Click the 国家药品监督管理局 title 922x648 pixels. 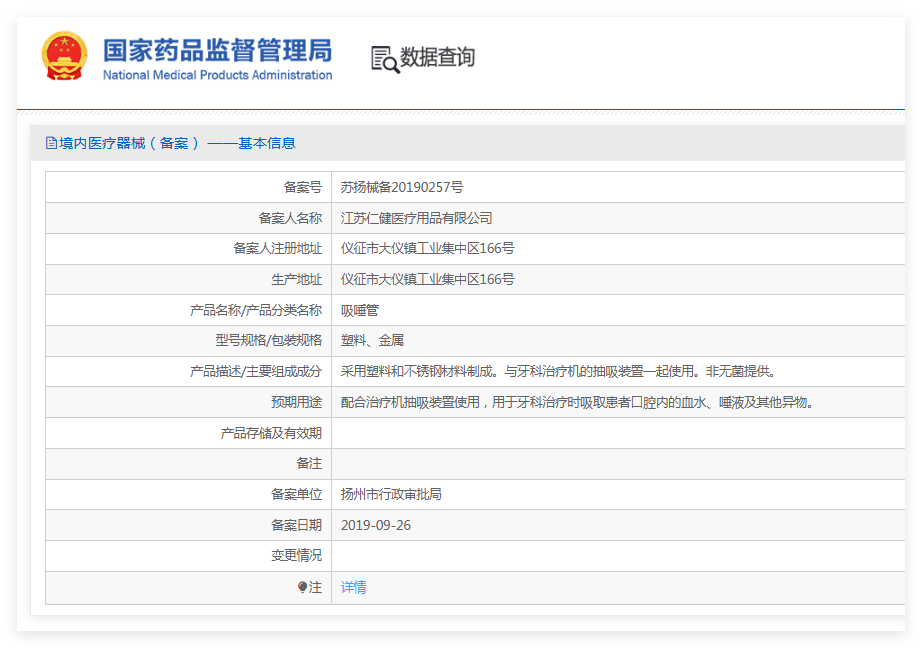pos(218,51)
